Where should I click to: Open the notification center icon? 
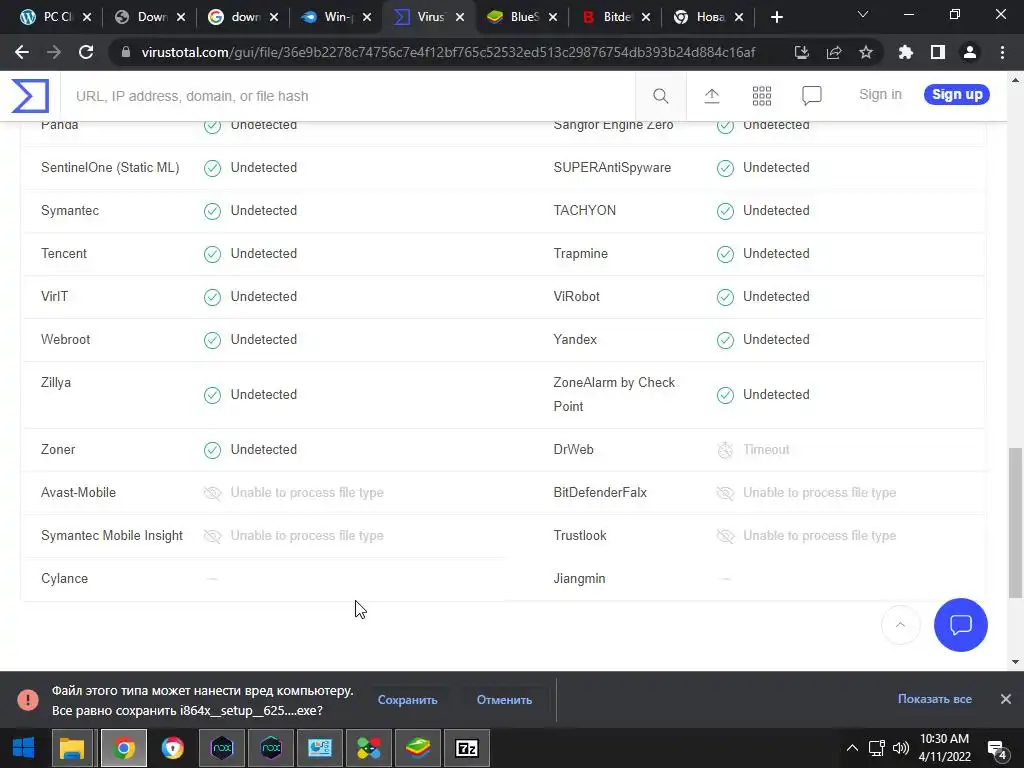(x=997, y=749)
